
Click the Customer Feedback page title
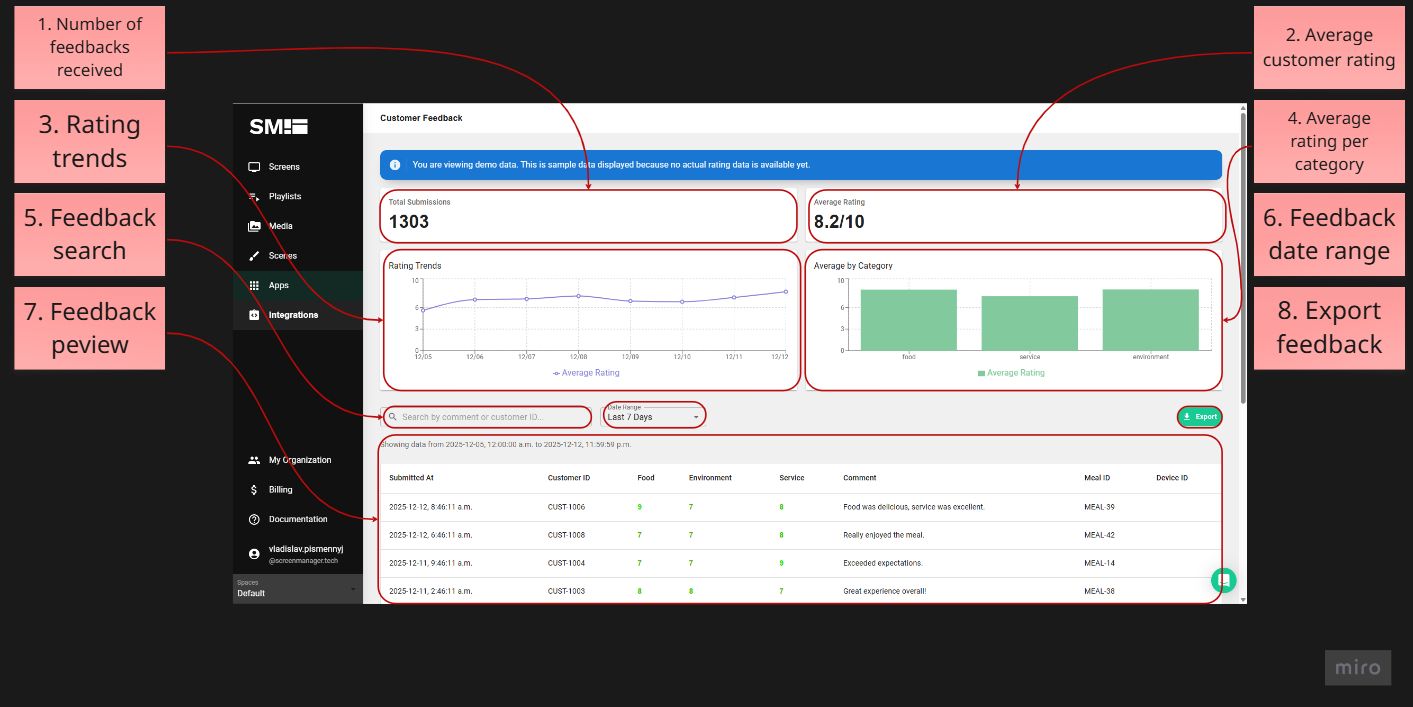(421, 118)
